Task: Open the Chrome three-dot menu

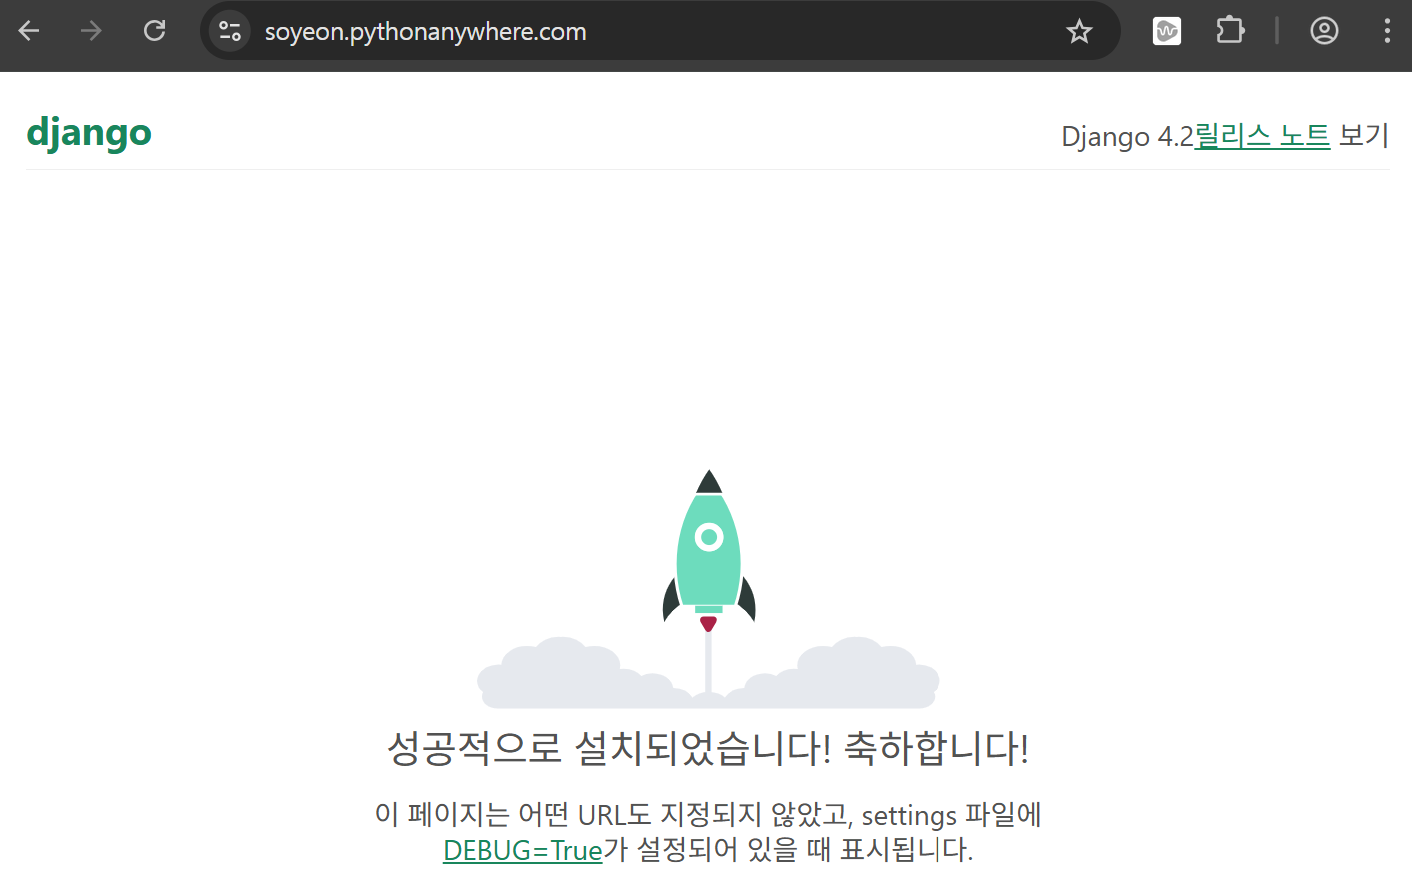Action: (x=1387, y=31)
